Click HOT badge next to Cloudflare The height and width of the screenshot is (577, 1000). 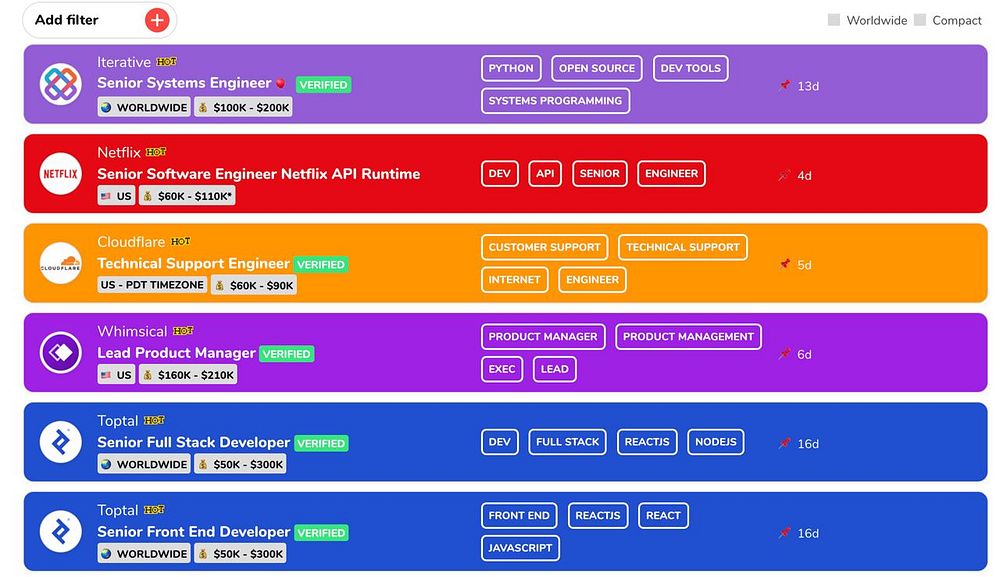180,241
